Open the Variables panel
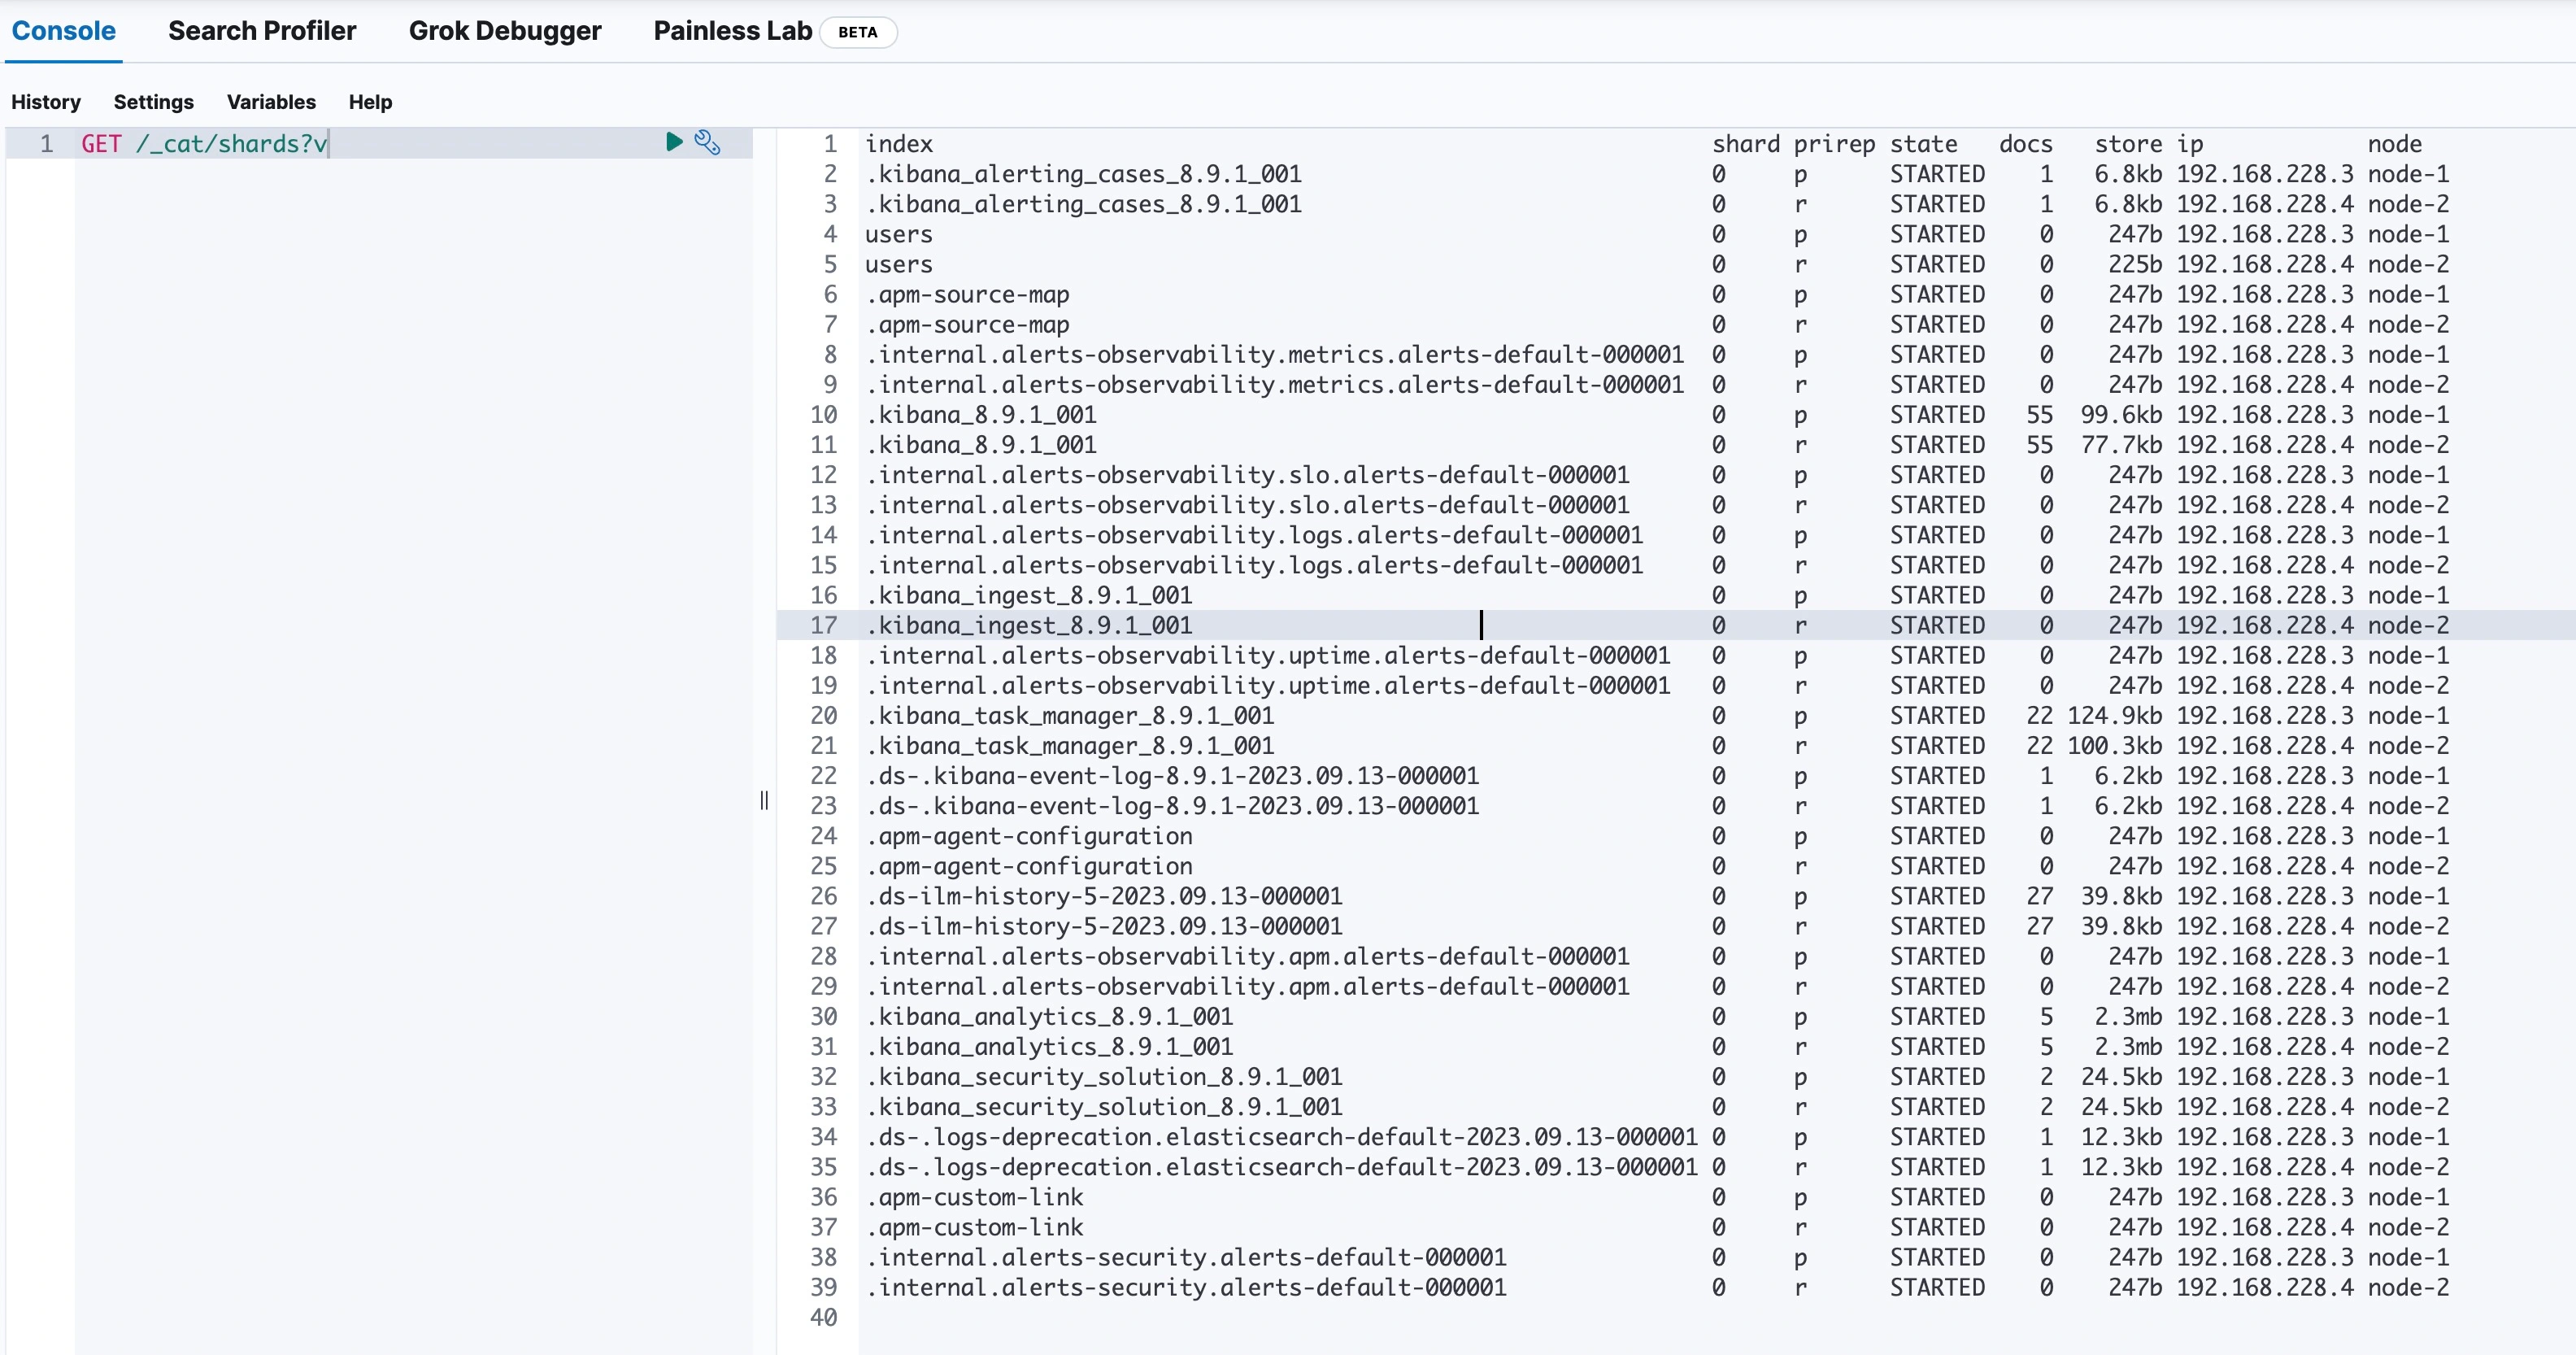2576x1355 pixels. tap(271, 102)
